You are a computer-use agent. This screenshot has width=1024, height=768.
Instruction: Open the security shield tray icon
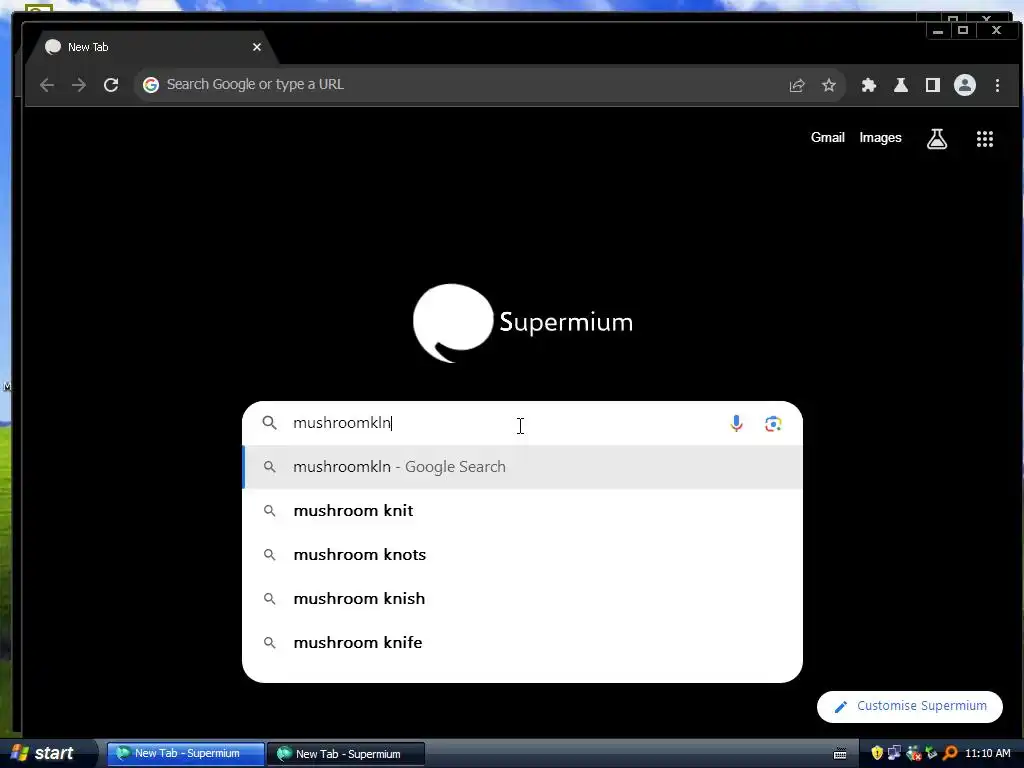click(x=876, y=754)
